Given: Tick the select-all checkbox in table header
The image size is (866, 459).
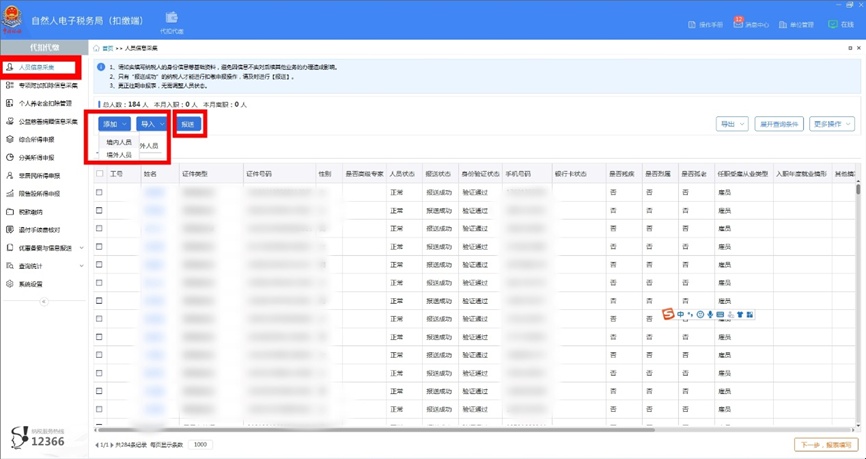Looking at the screenshot, I should tap(99, 174).
